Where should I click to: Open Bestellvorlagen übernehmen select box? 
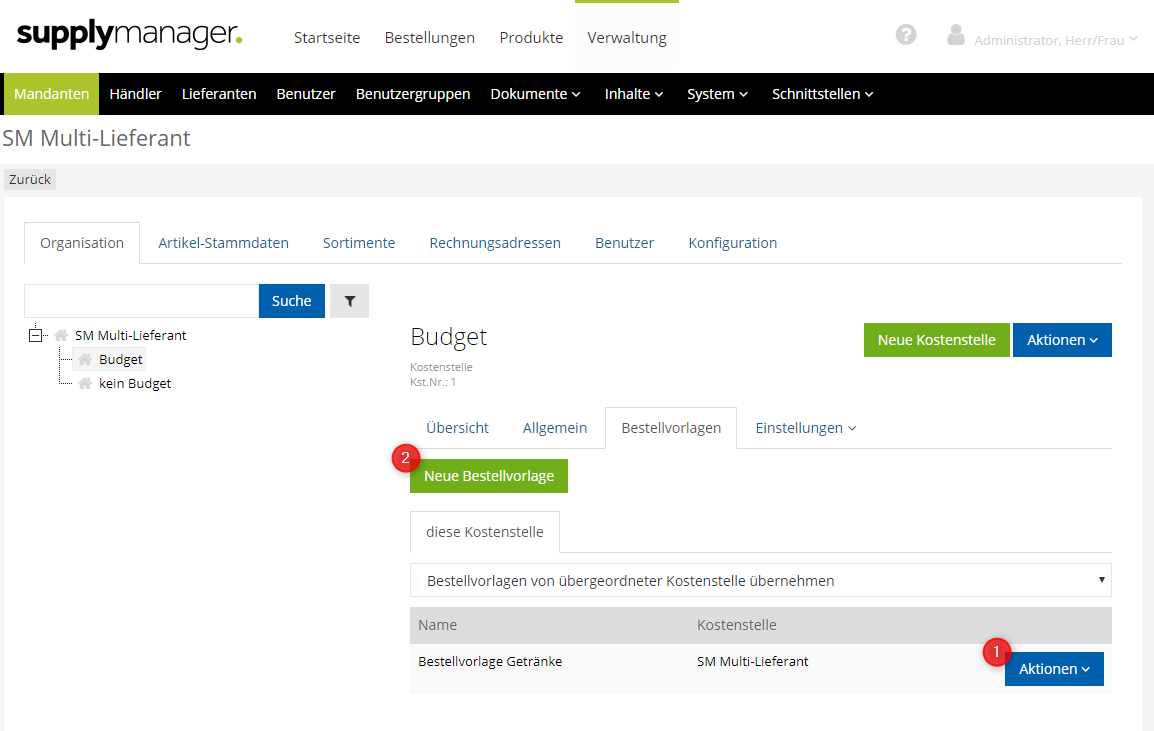coord(760,580)
